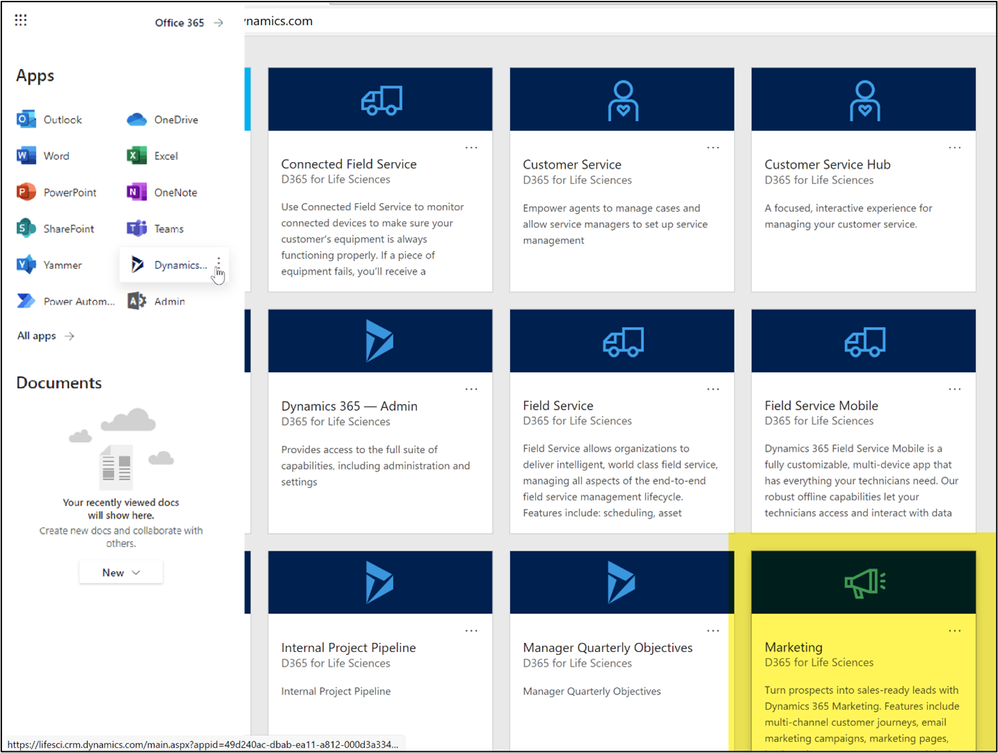Open the Customer Service Hub app title
The width and height of the screenshot is (998, 753).
coord(827,165)
